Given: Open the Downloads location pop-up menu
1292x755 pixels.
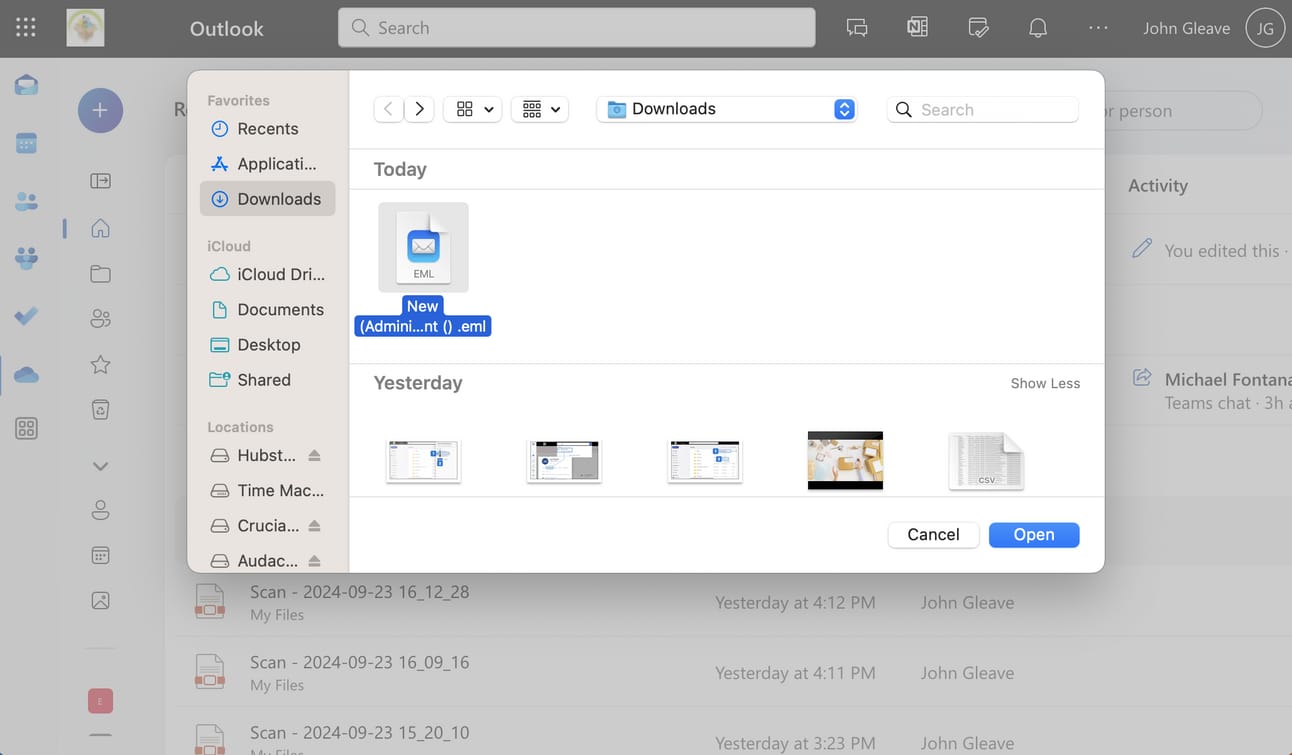Looking at the screenshot, I should tap(727, 109).
